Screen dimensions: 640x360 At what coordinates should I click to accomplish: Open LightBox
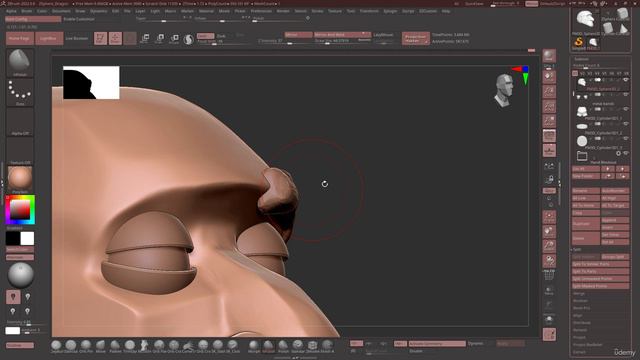coord(49,38)
